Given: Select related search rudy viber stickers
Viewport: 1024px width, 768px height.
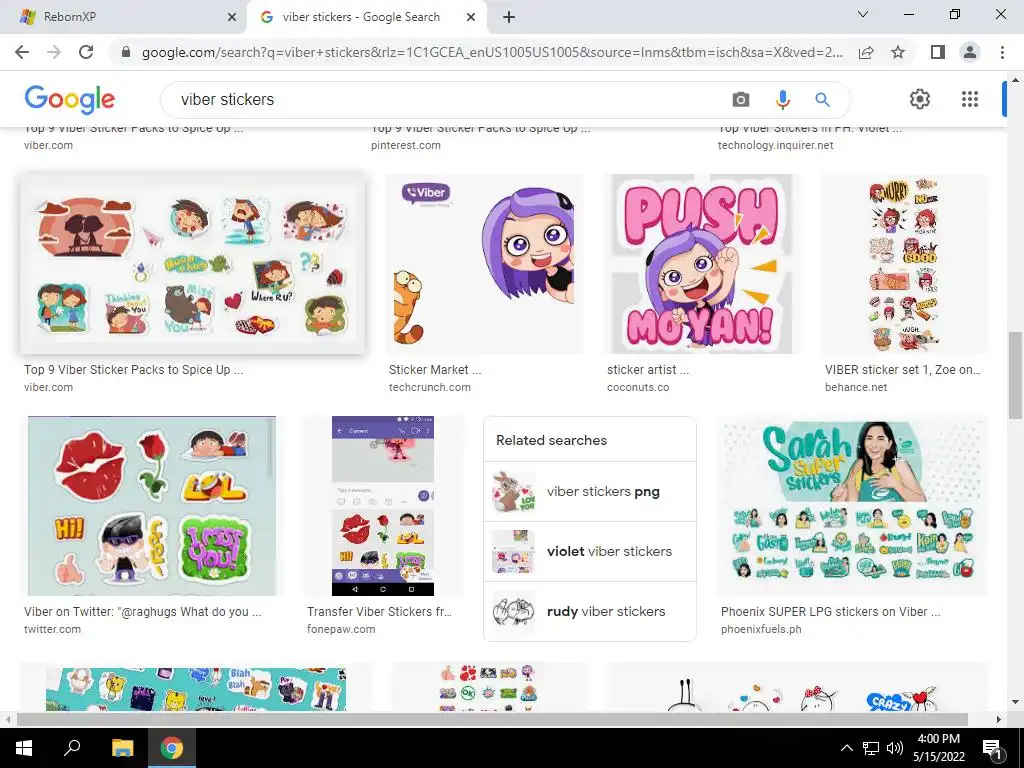Looking at the screenshot, I should (590, 612).
